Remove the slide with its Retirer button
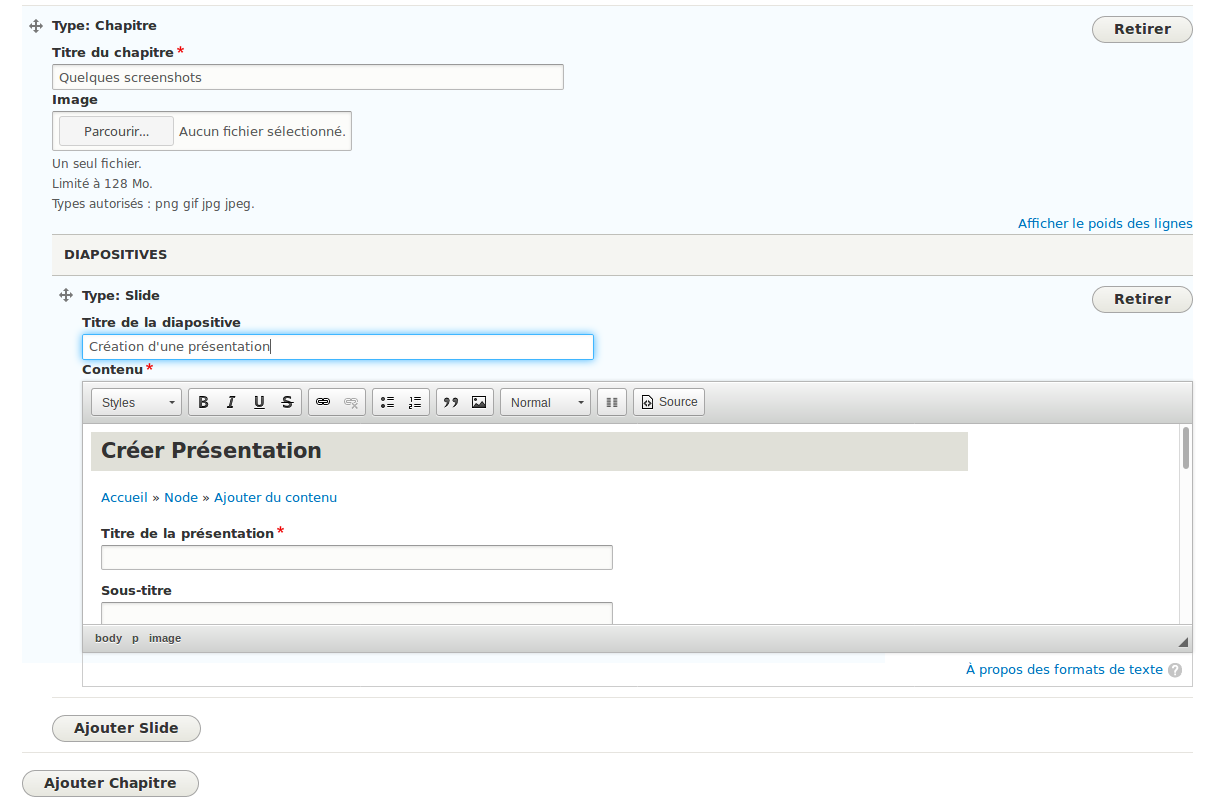Screen dimensions: 1212x810 click(x=1142, y=299)
